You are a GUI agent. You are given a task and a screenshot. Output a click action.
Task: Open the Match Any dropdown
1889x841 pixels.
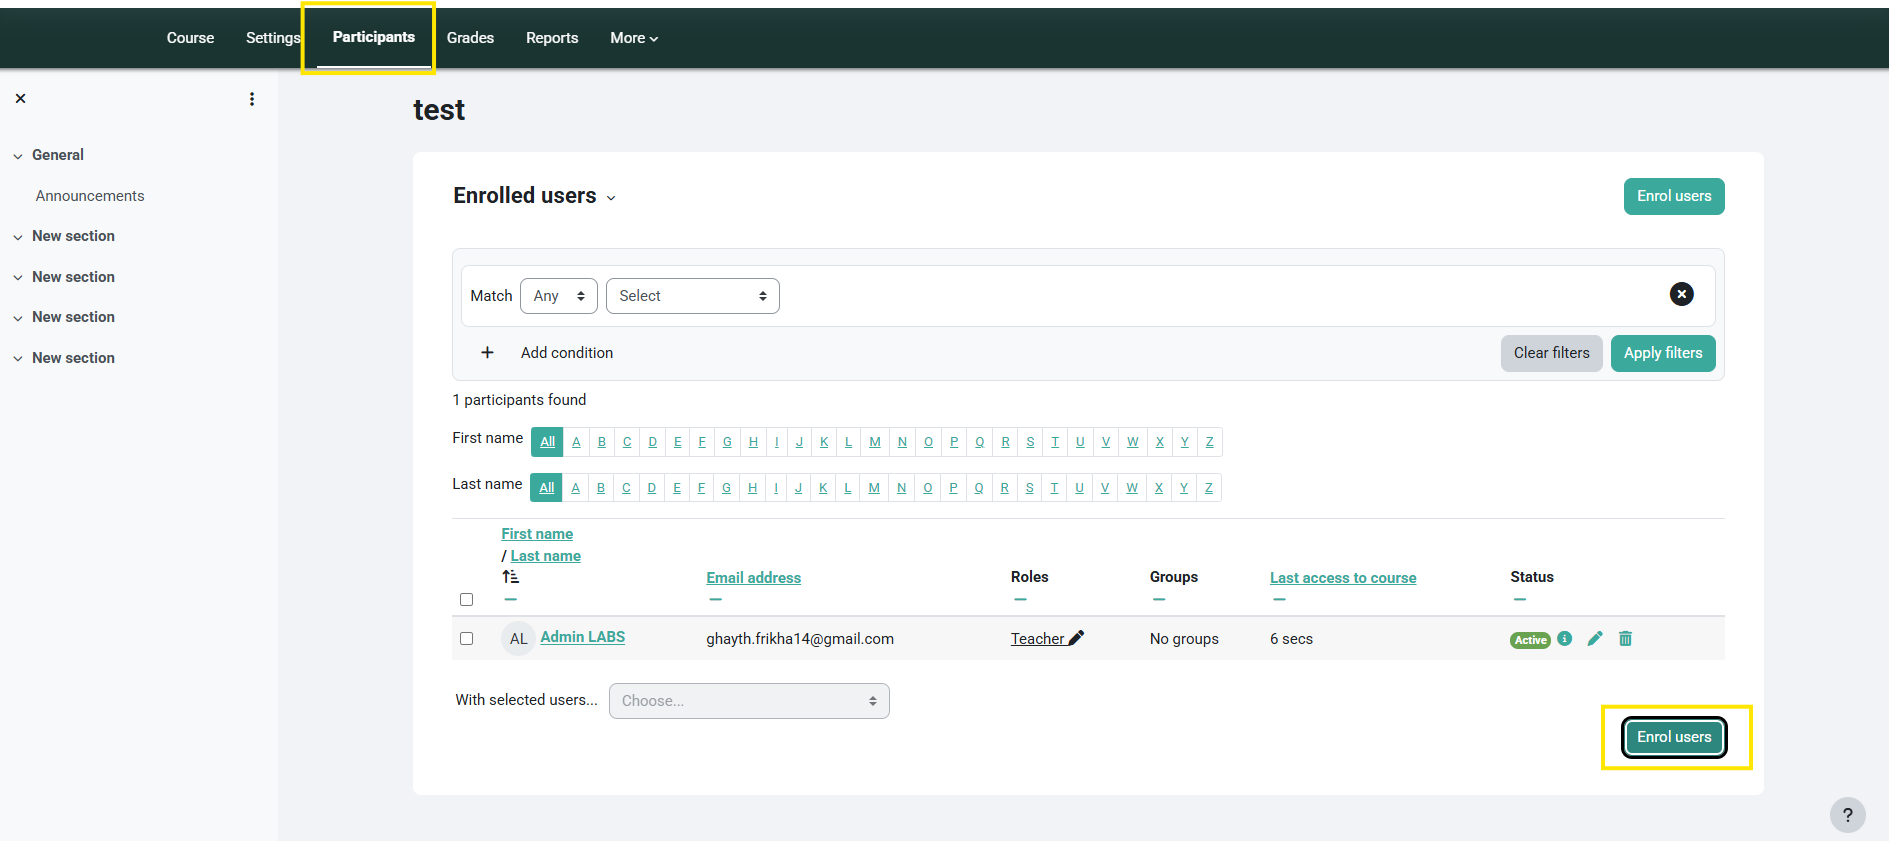coord(558,296)
